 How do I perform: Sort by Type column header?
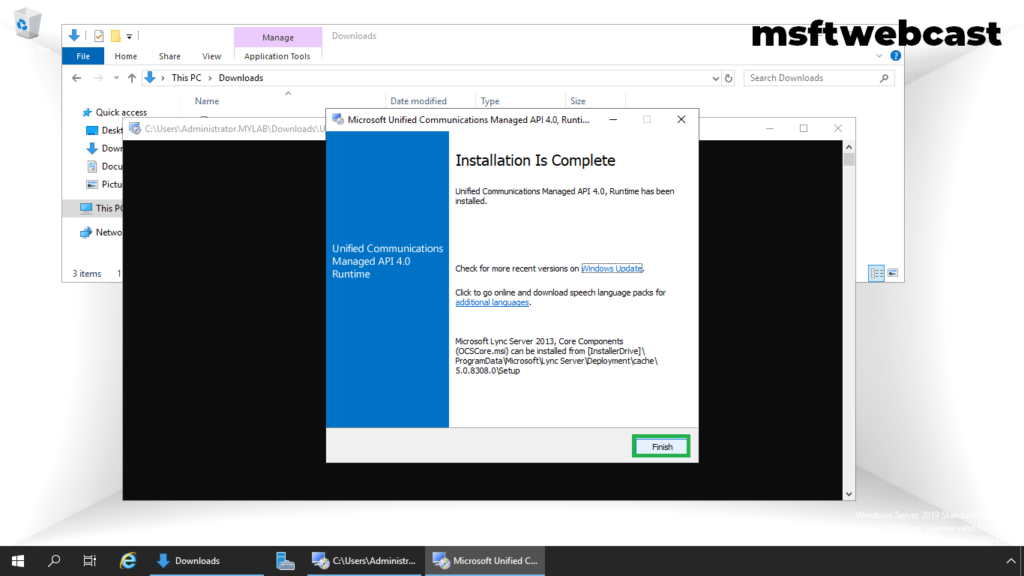[490, 101]
